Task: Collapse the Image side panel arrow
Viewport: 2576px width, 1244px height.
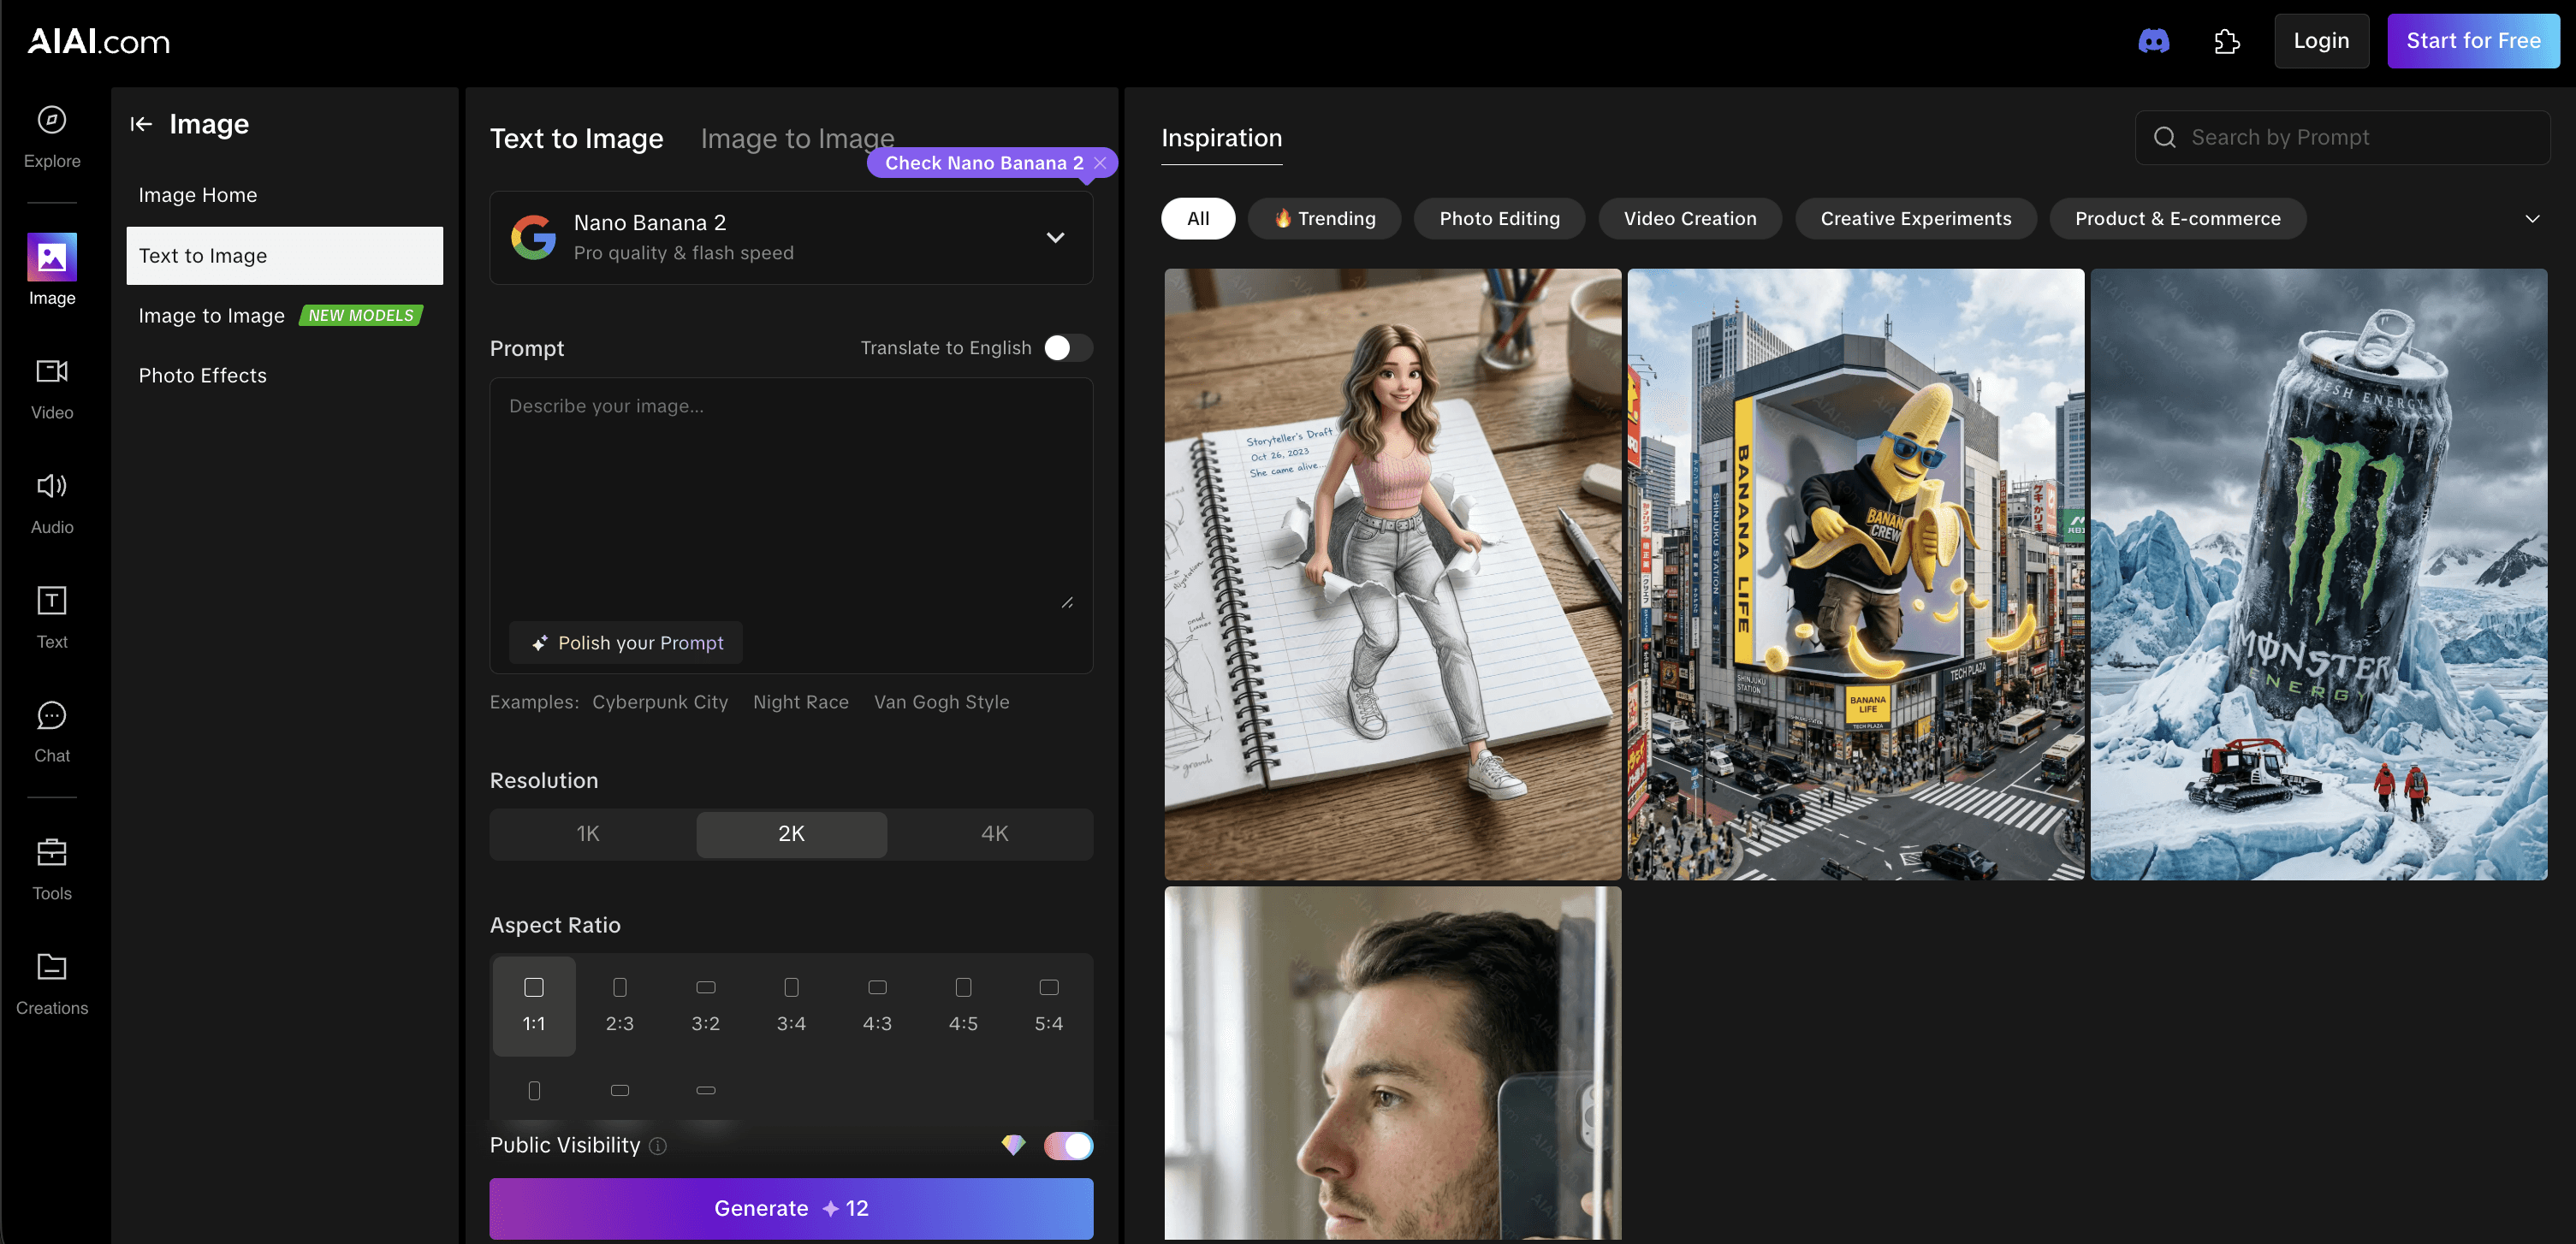Action: click(x=141, y=124)
